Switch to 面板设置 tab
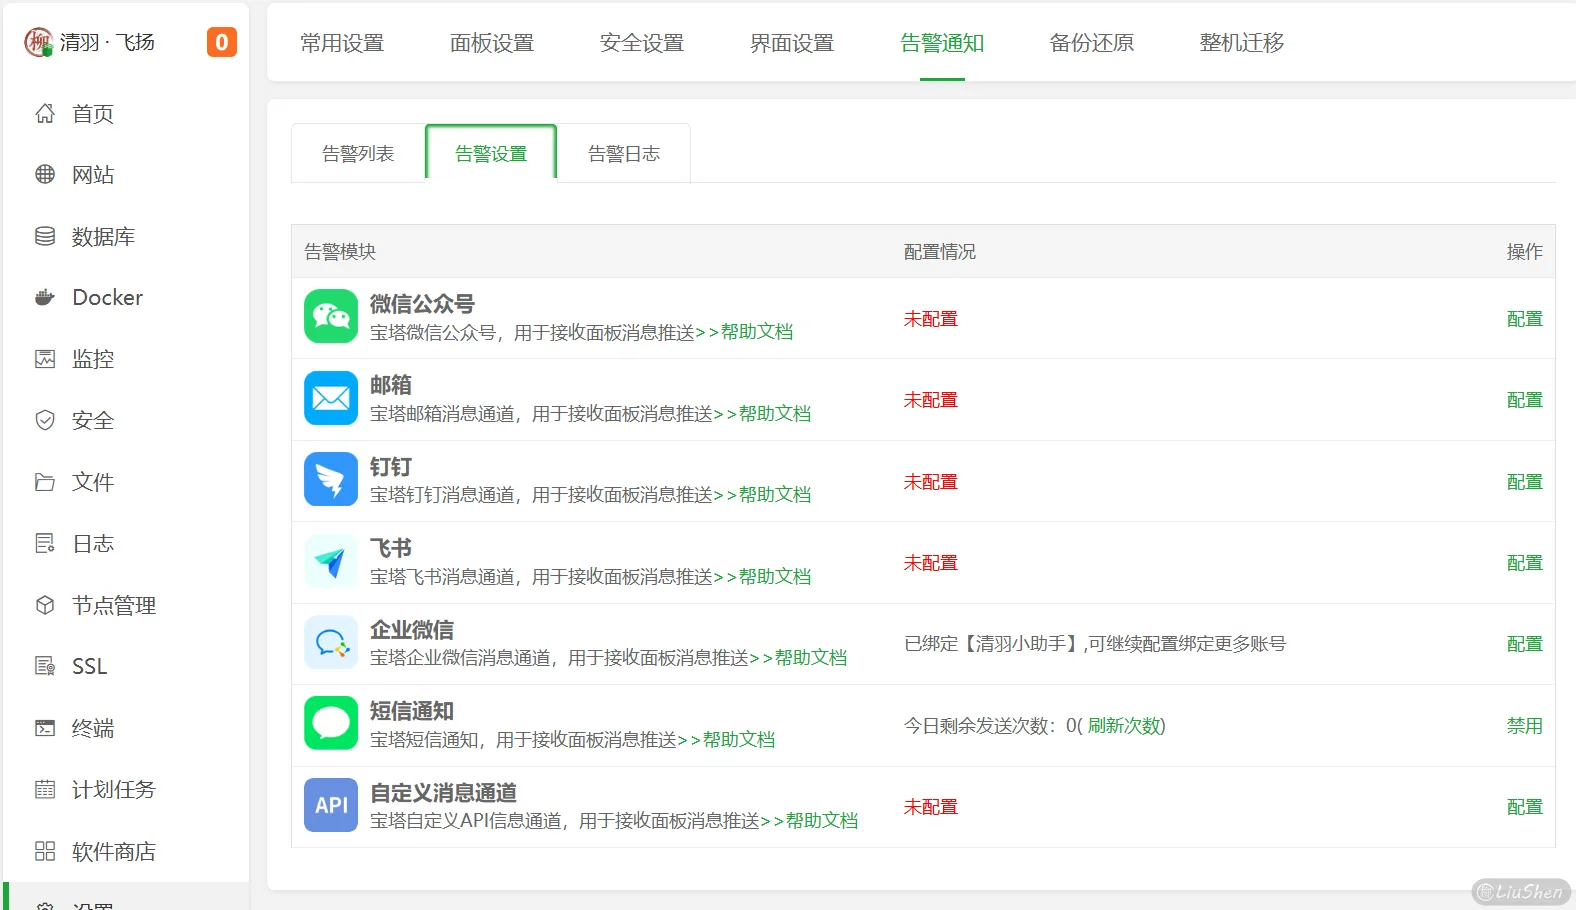Viewport: 1576px width, 910px height. tap(492, 43)
